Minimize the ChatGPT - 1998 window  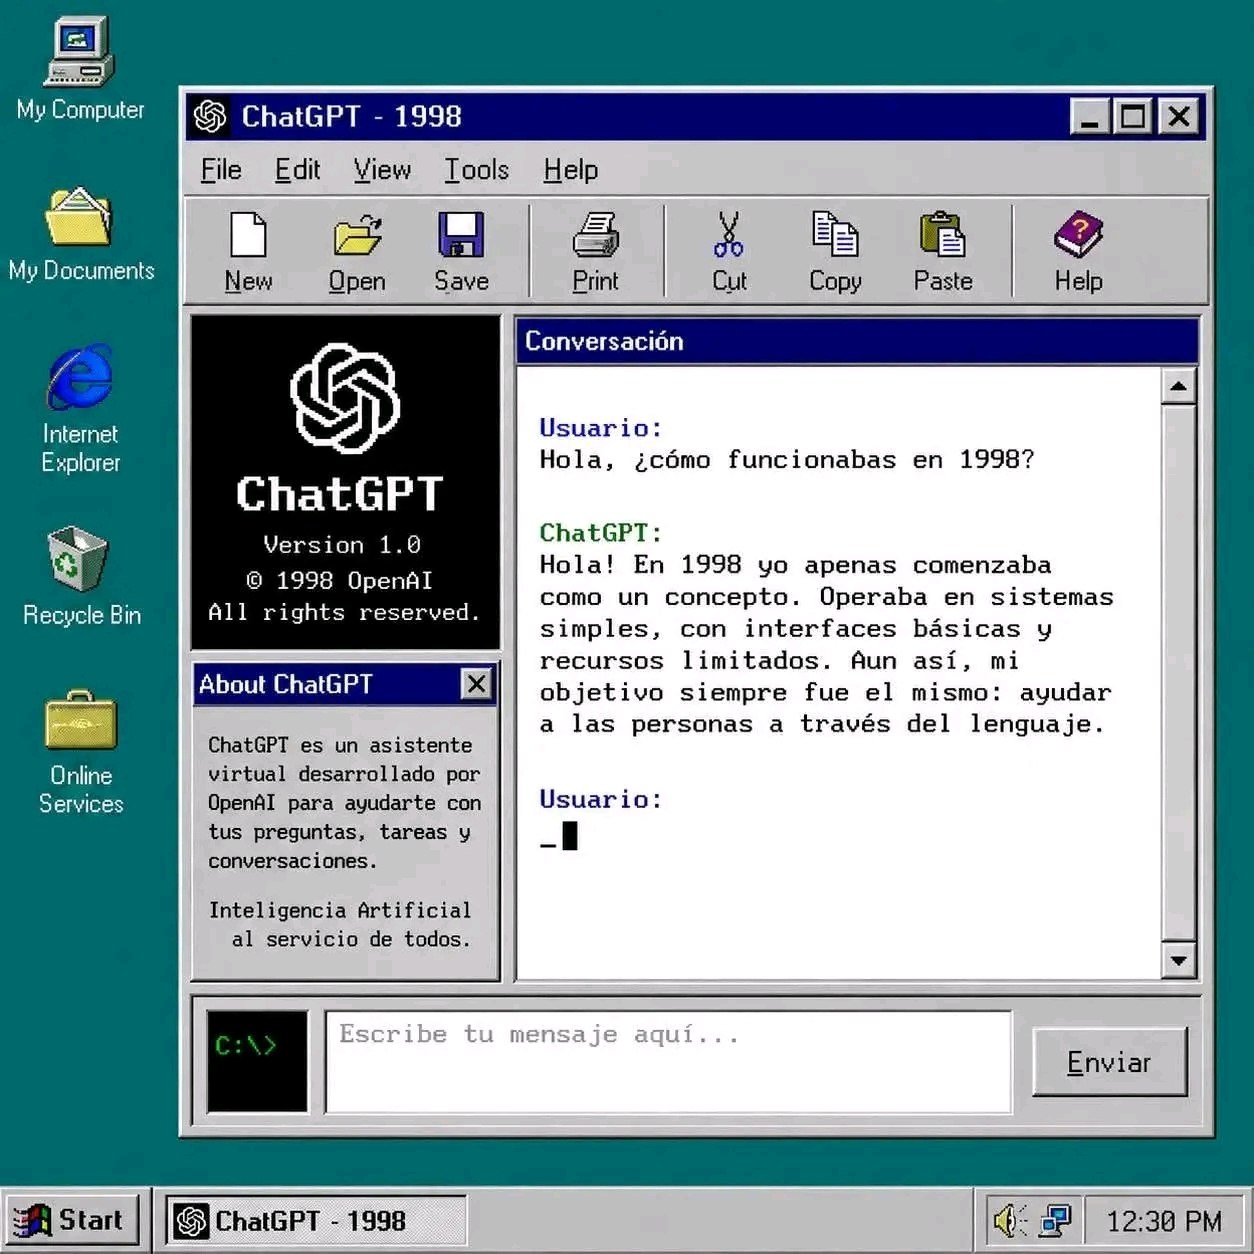pos(1090,117)
